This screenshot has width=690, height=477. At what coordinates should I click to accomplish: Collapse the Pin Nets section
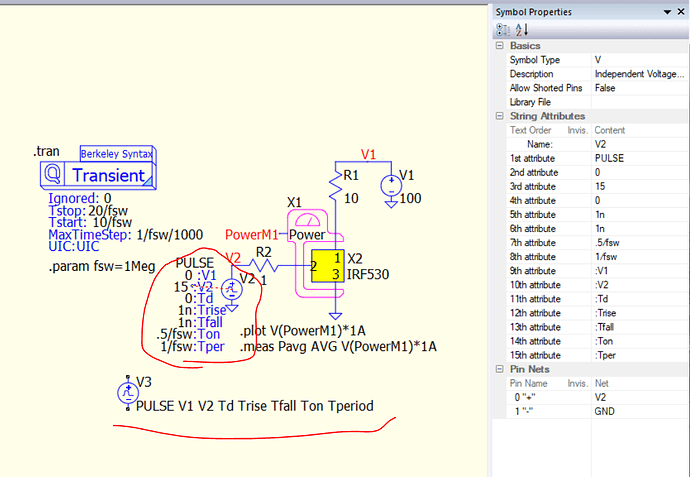point(500,368)
